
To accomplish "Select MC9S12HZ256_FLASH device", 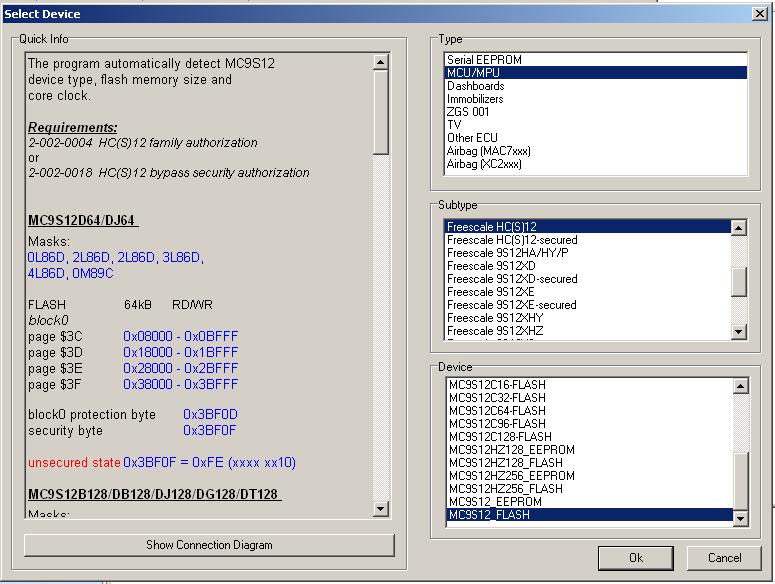I will point(589,489).
